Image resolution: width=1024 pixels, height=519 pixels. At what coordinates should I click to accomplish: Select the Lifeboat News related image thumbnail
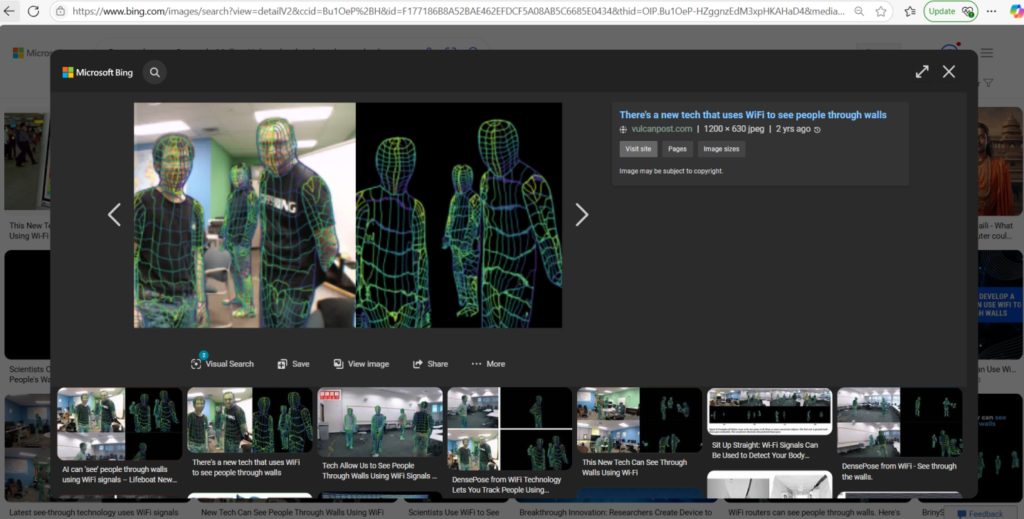click(x=119, y=423)
